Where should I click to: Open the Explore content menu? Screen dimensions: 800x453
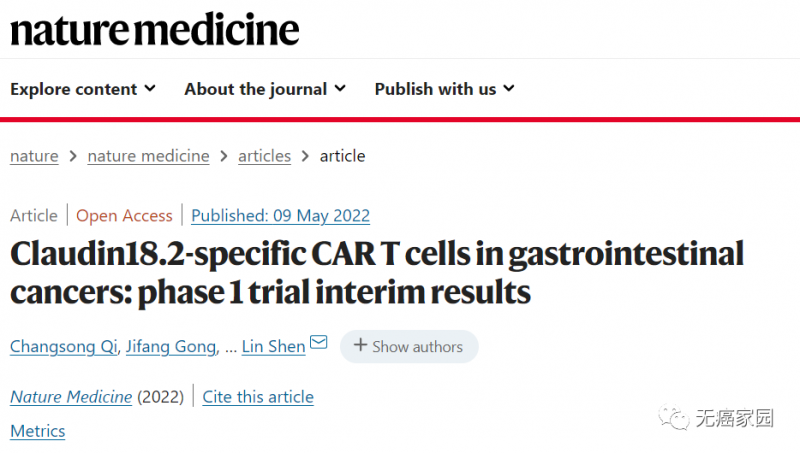[73, 89]
